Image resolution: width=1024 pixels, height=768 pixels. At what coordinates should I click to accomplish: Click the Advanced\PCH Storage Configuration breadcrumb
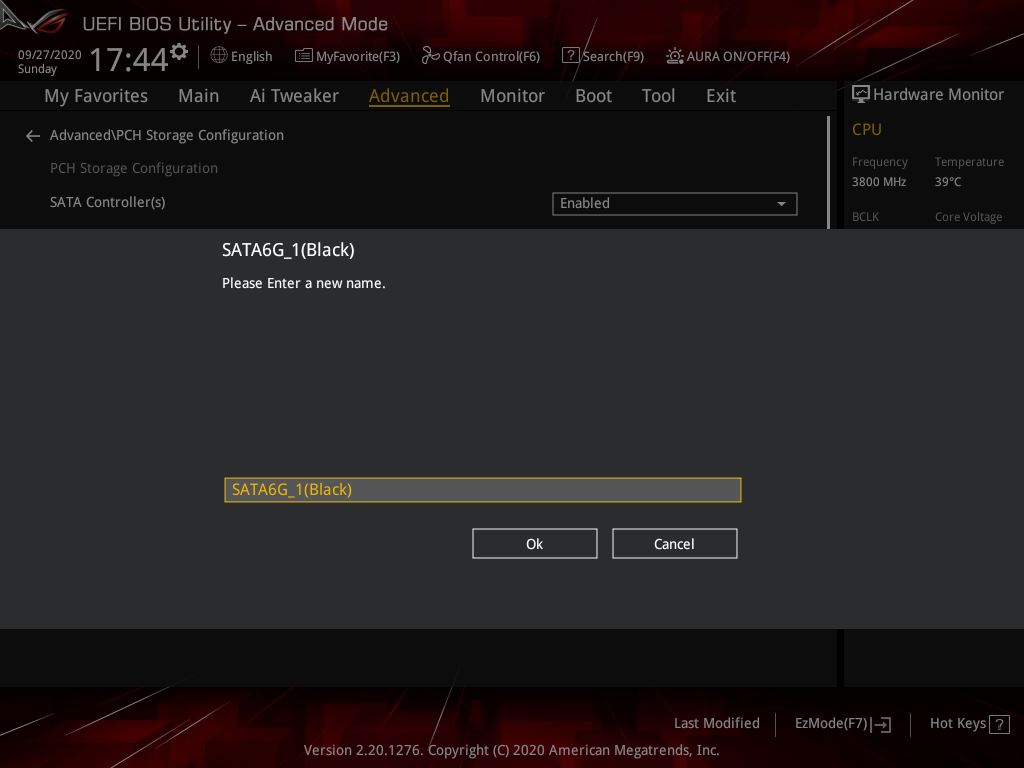click(167, 135)
